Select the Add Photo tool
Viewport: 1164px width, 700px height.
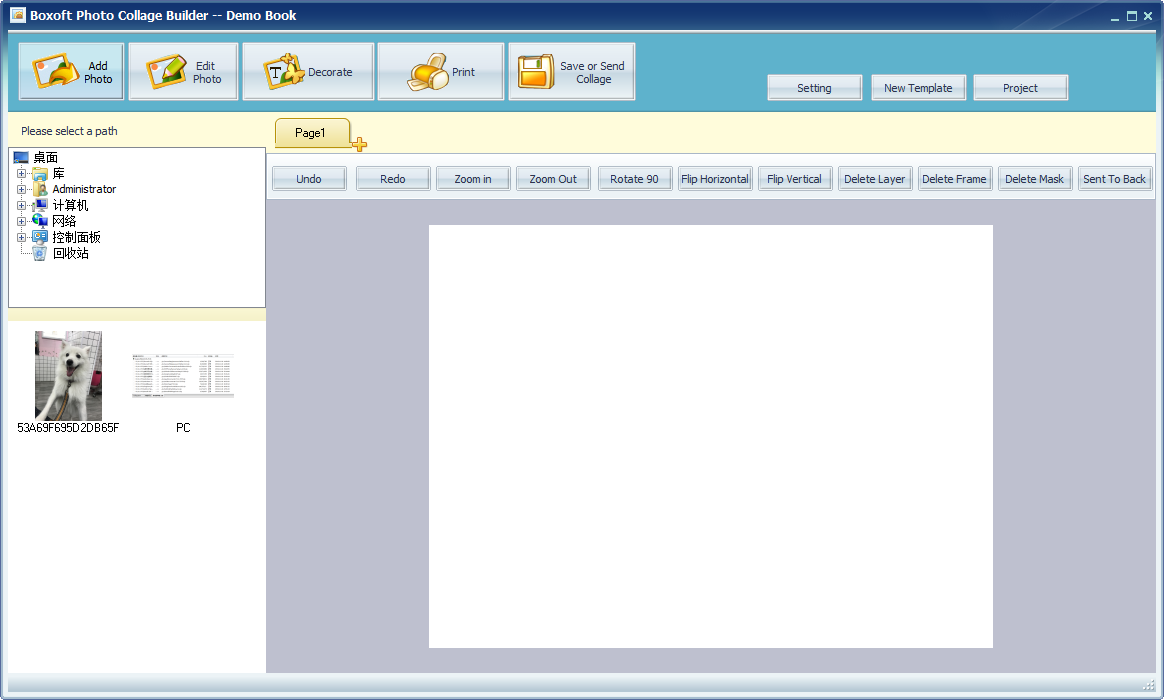click(x=70, y=70)
